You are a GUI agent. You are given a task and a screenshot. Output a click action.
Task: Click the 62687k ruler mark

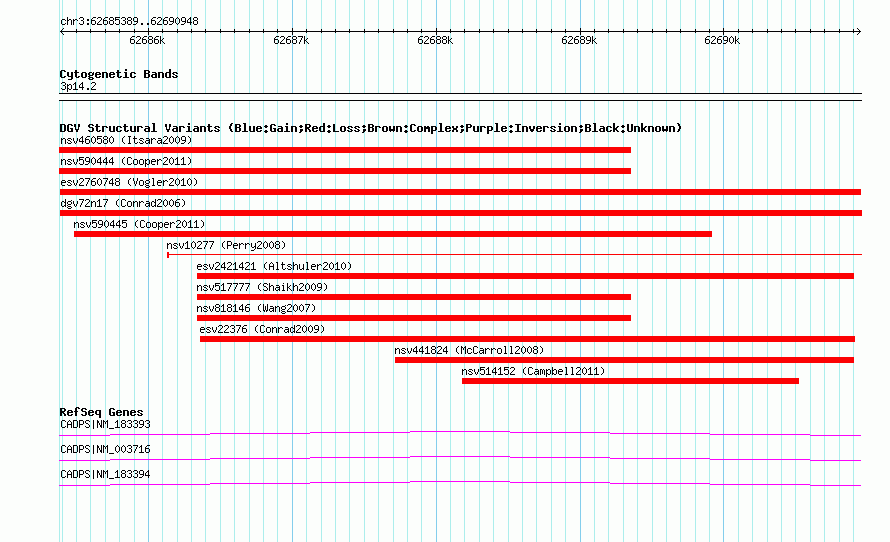click(x=291, y=41)
